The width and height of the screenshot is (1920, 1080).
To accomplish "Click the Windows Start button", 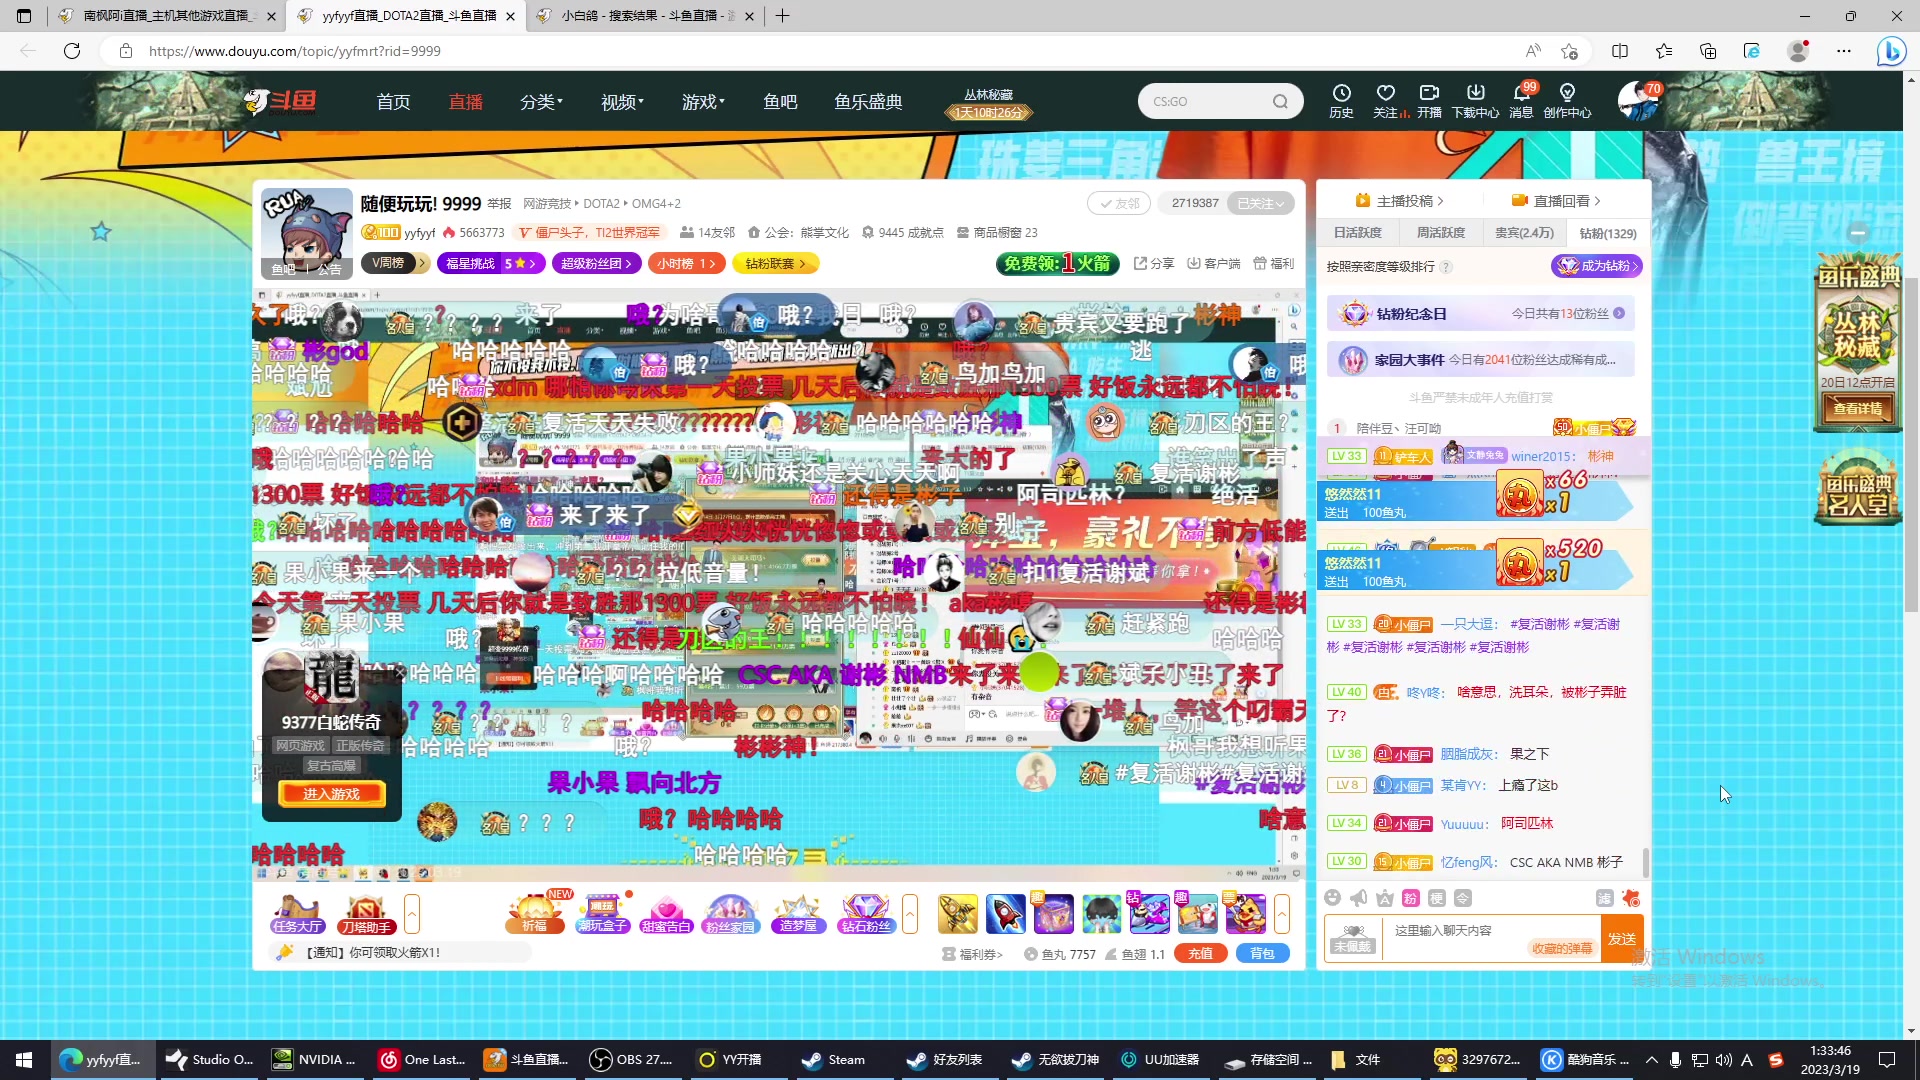I will pos(24,1060).
